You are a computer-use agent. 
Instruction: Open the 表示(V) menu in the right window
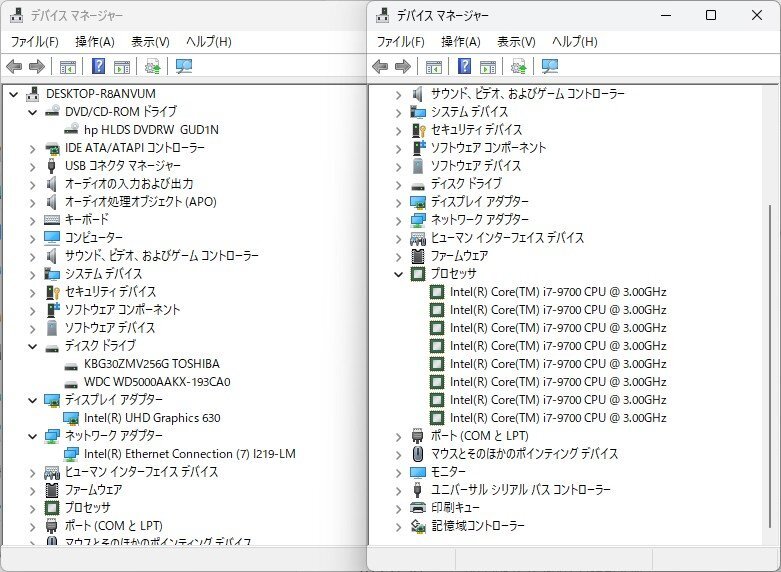(516, 42)
